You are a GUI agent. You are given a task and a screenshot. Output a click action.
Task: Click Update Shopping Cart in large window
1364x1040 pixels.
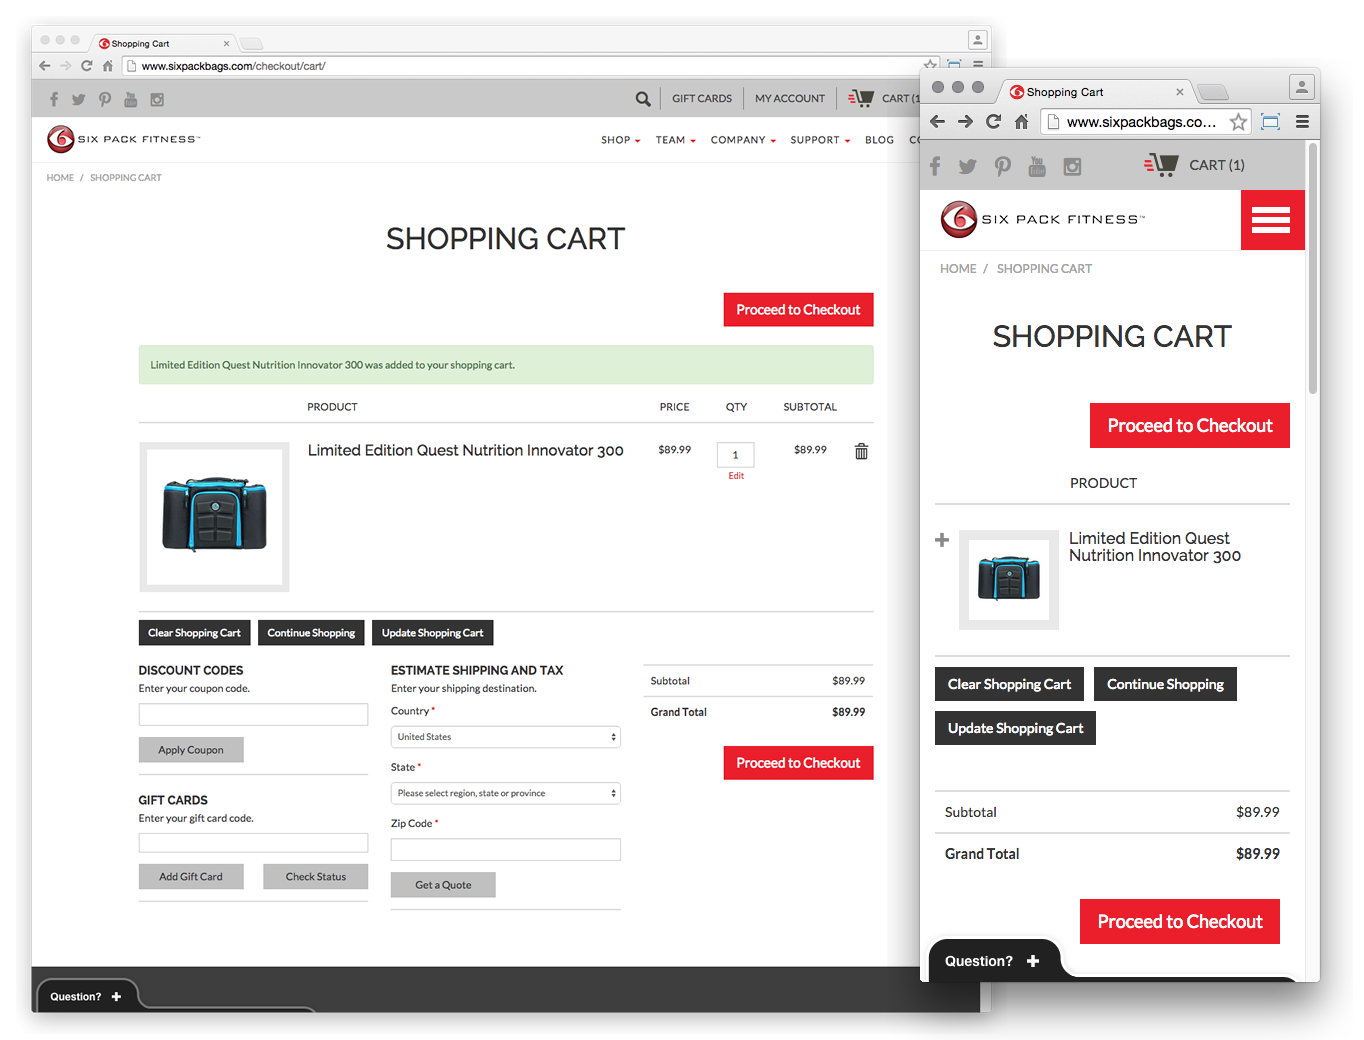tap(432, 633)
